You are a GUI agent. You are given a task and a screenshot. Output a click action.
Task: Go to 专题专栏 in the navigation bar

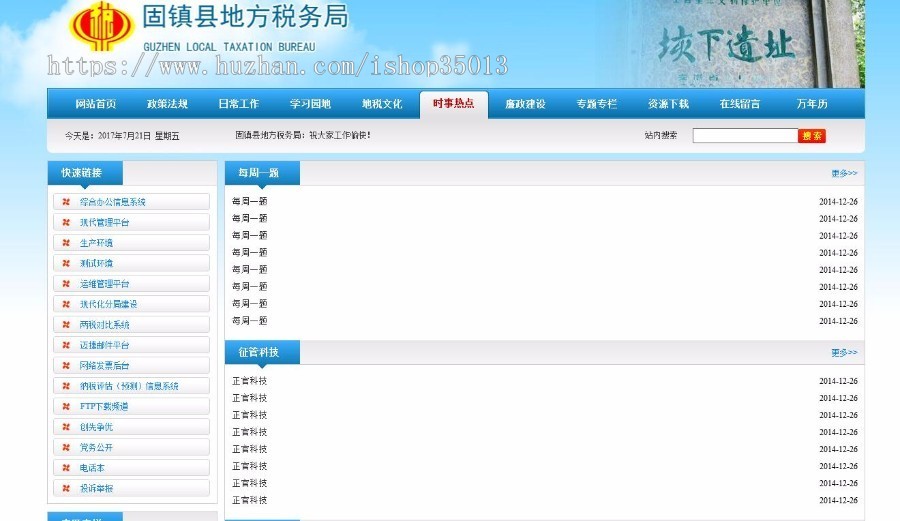tap(596, 104)
